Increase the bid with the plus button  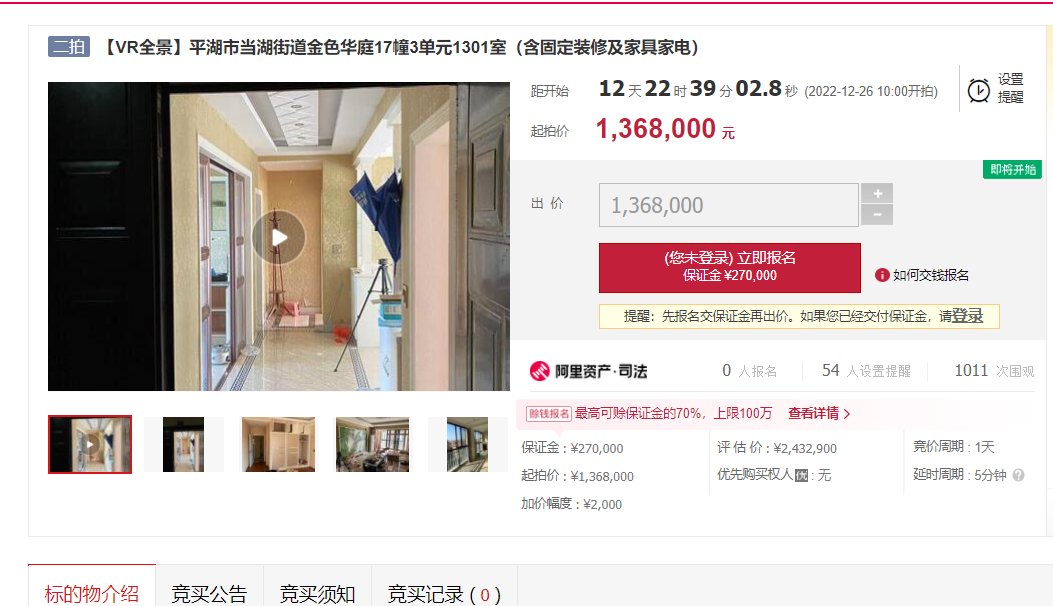(x=877, y=193)
